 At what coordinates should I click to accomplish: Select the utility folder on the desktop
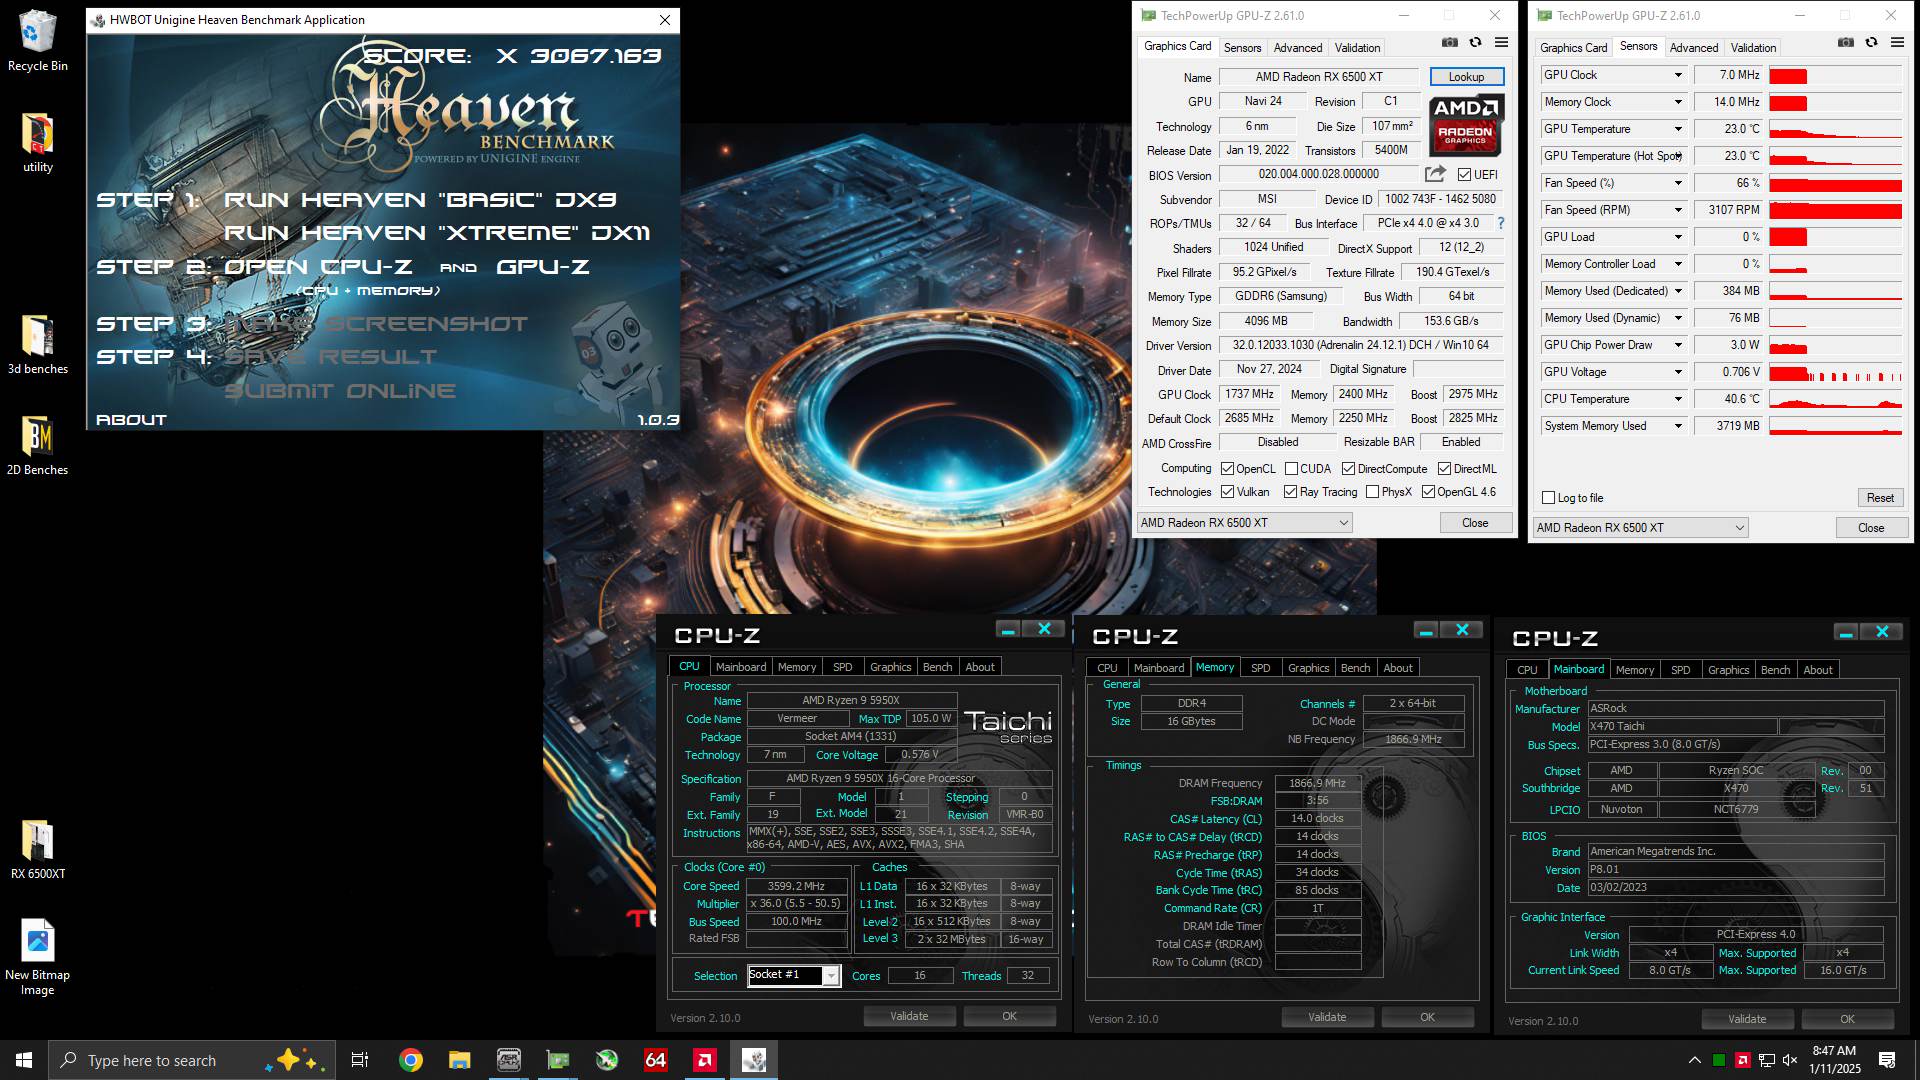tap(37, 143)
